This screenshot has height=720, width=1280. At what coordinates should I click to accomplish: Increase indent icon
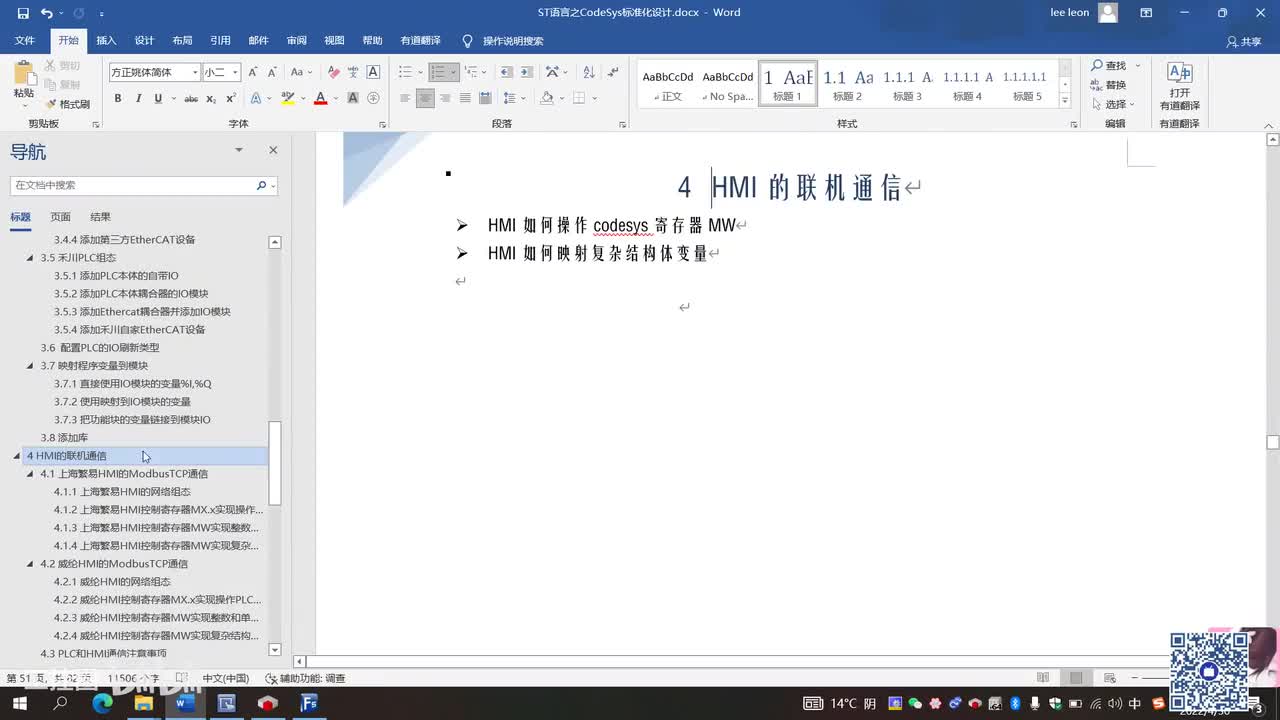(x=526, y=72)
